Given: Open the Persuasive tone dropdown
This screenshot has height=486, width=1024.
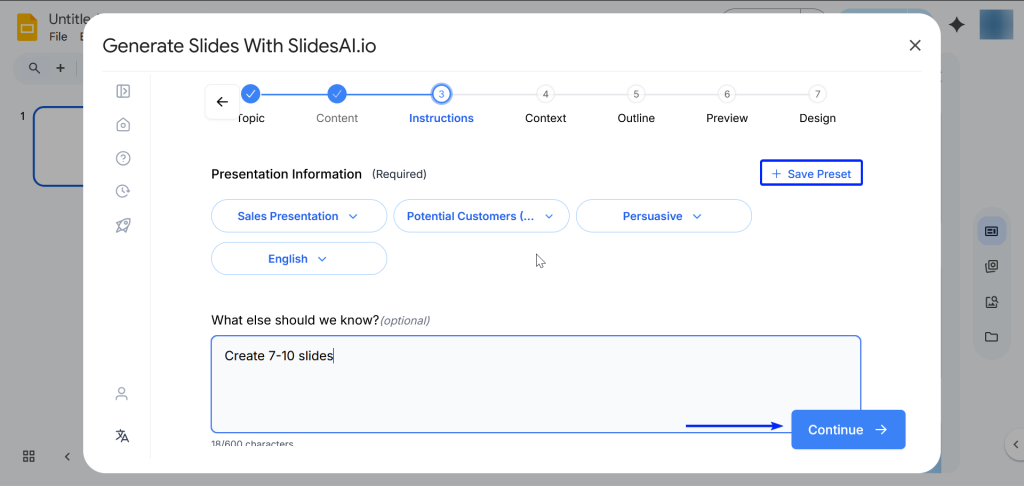Looking at the screenshot, I should tap(663, 216).
